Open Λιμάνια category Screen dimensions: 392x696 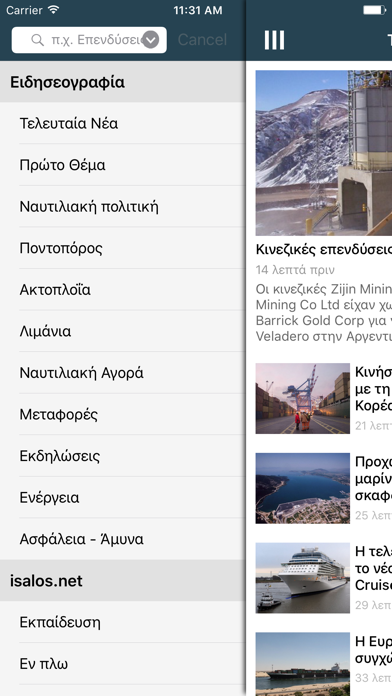122,332
